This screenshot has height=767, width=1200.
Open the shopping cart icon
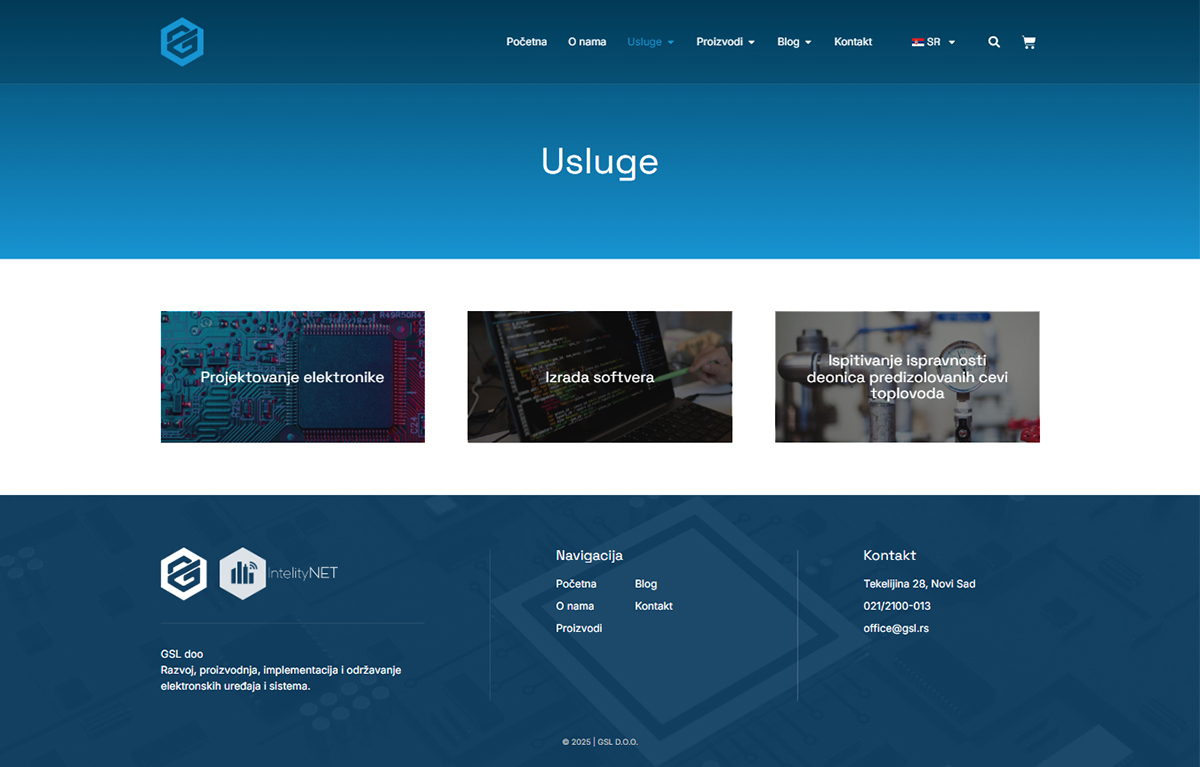[1029, 42]
